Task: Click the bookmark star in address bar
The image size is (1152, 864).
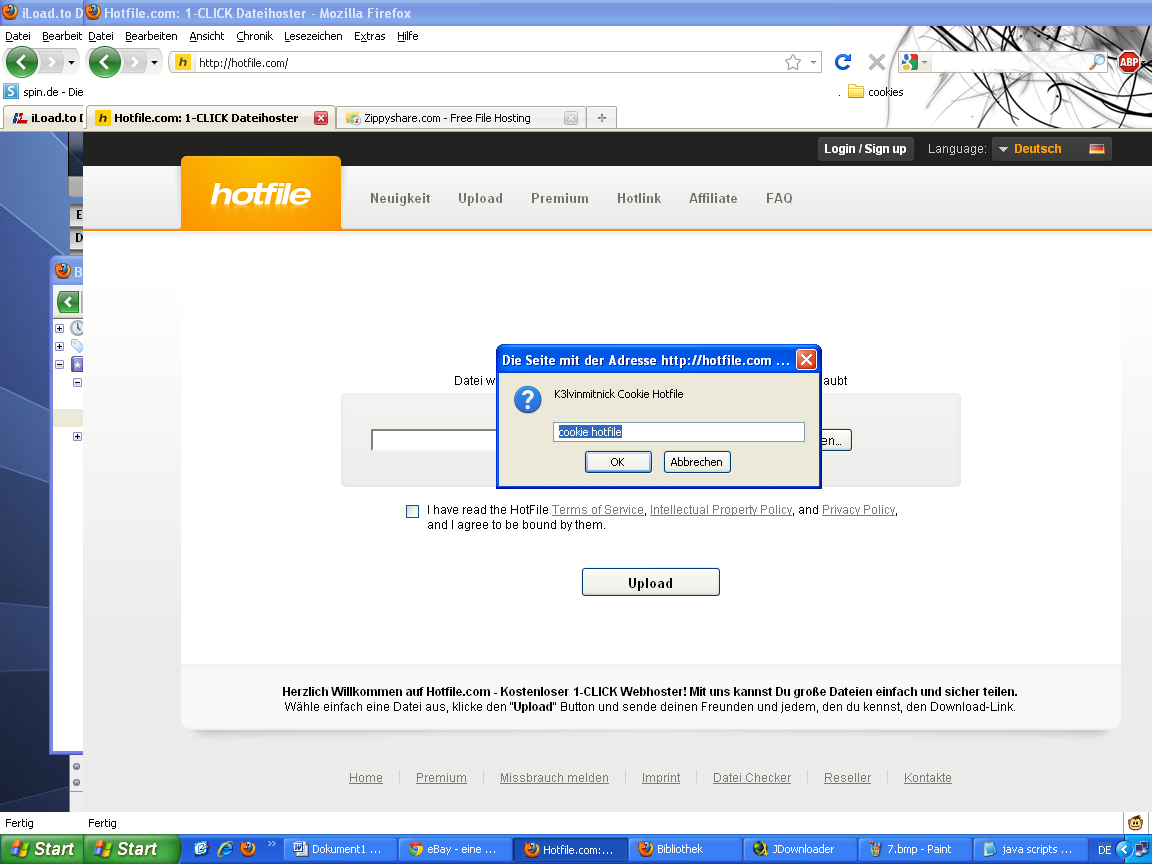Action: click(792, 62)
